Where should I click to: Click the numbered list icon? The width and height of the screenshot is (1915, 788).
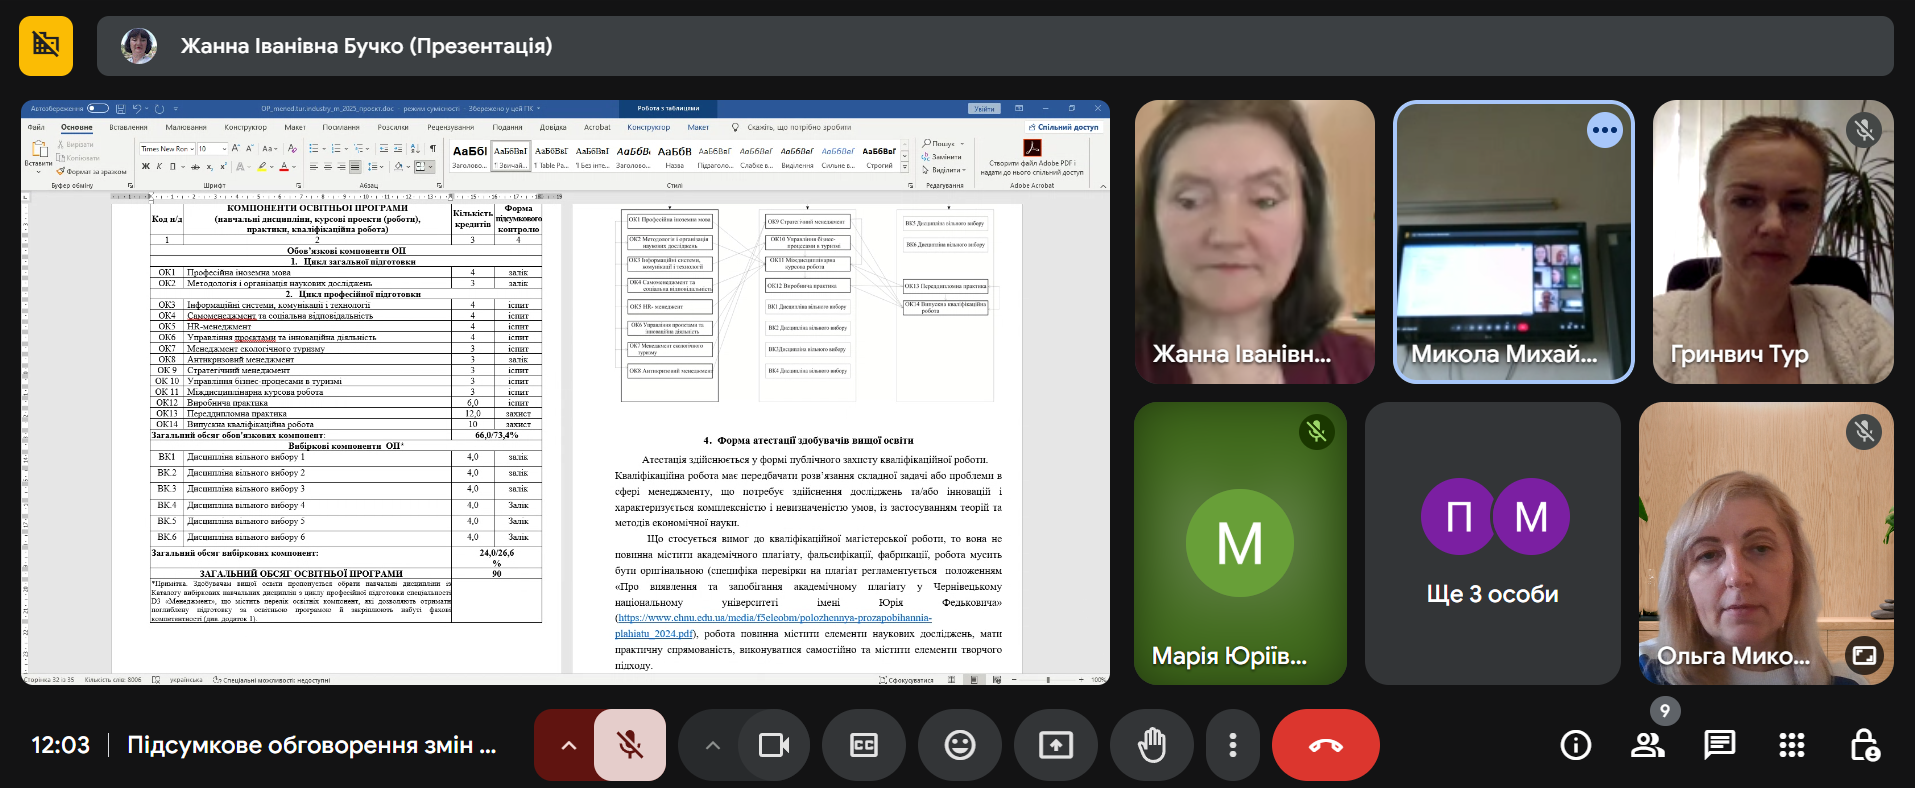(334, 149)
